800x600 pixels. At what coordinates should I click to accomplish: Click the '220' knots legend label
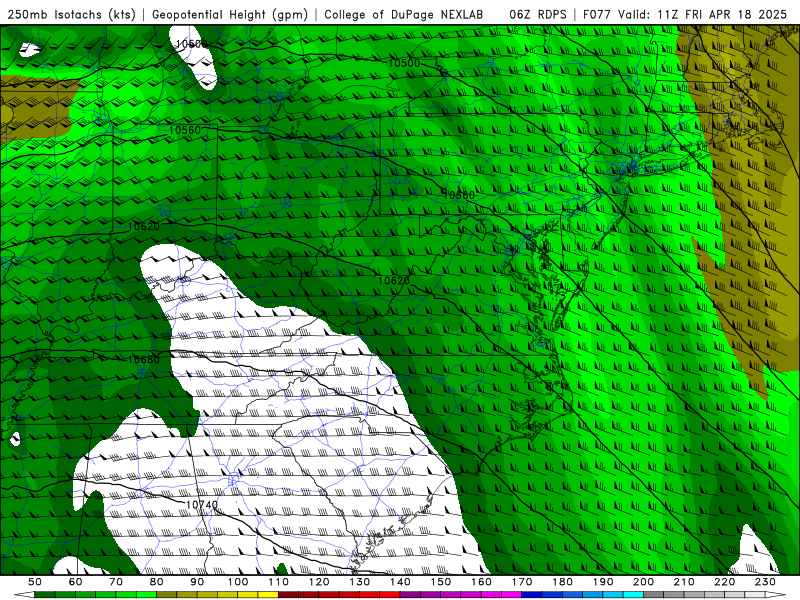click(x=724, y=582)
